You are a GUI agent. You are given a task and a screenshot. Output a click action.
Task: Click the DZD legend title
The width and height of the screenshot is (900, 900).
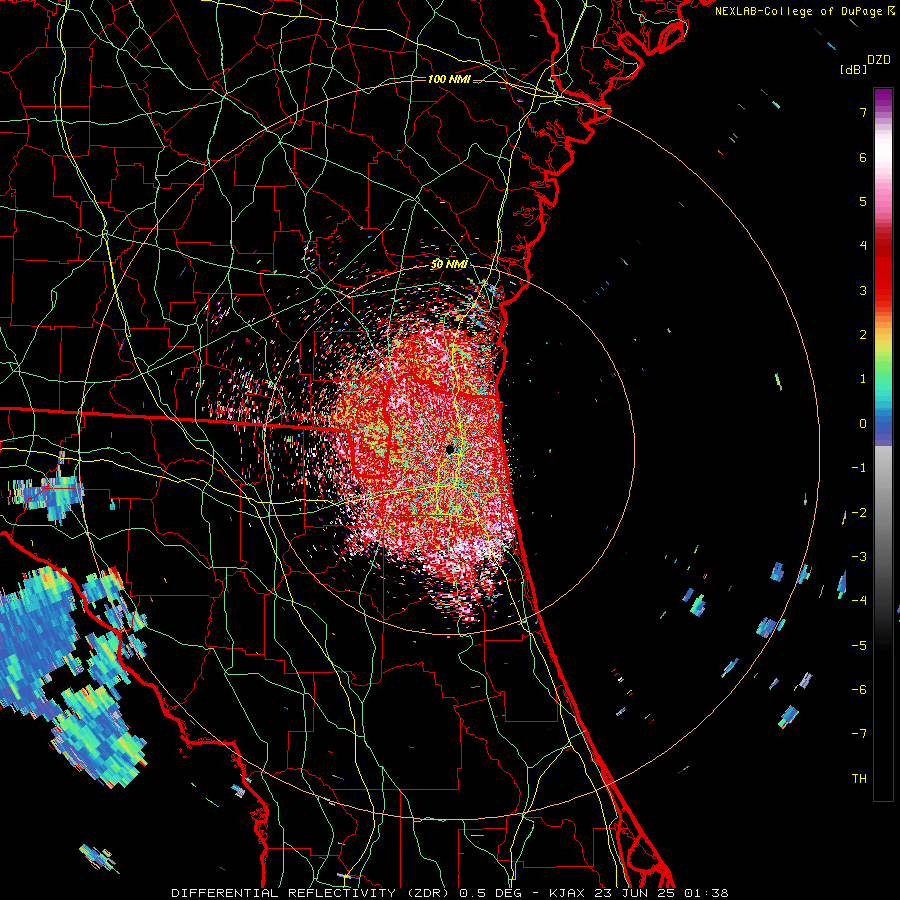(879, 60)
